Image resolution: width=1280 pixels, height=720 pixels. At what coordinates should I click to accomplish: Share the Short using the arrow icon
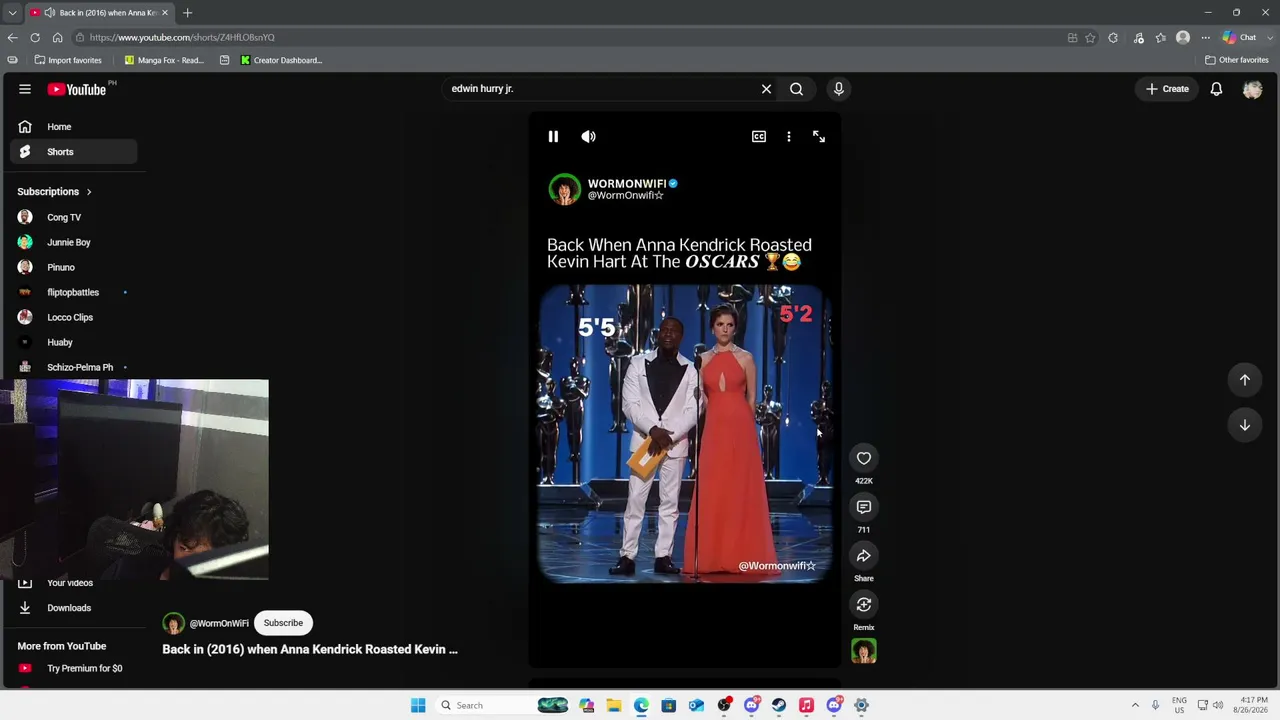864,556
